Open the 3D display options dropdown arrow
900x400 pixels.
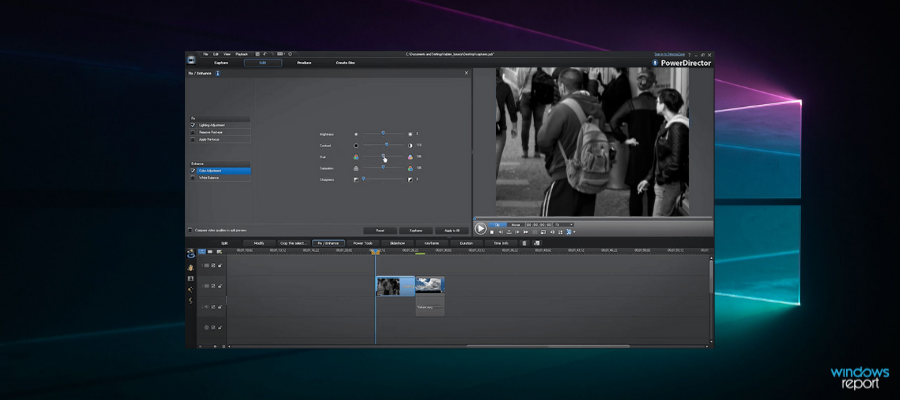point(574,232)
